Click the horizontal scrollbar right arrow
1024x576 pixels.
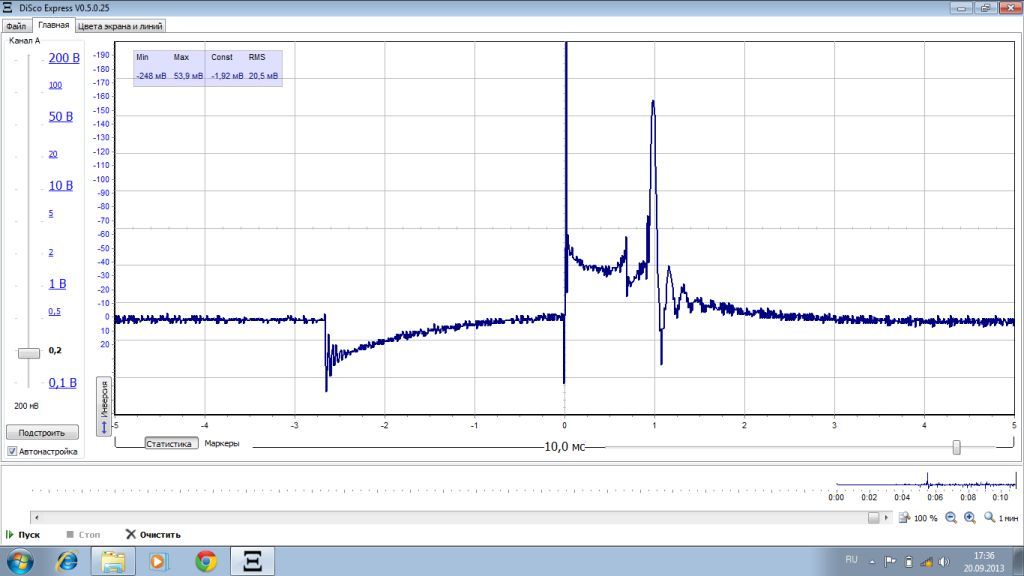click(886, 518)
